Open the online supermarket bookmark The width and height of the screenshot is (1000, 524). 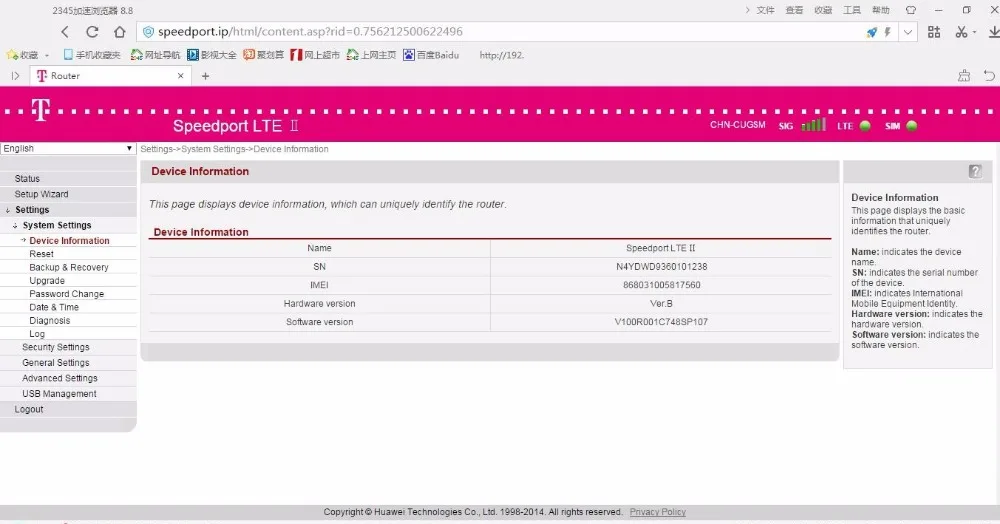pyautogui.click(x=315, y=55)
